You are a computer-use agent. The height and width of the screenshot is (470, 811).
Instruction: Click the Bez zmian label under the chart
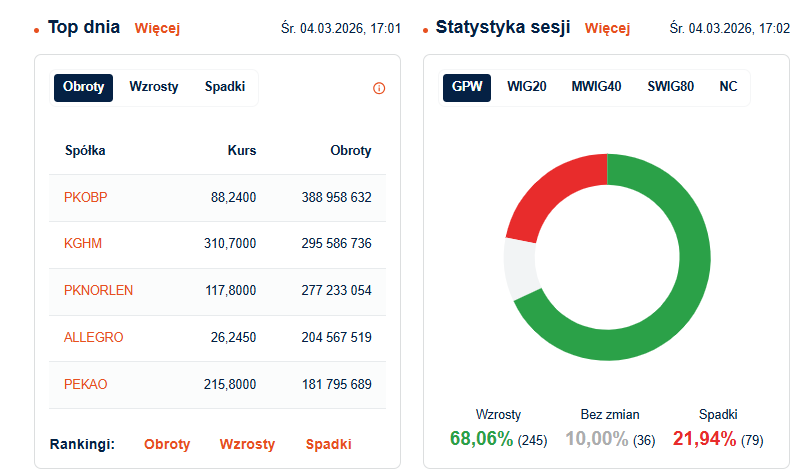point(610,415)
